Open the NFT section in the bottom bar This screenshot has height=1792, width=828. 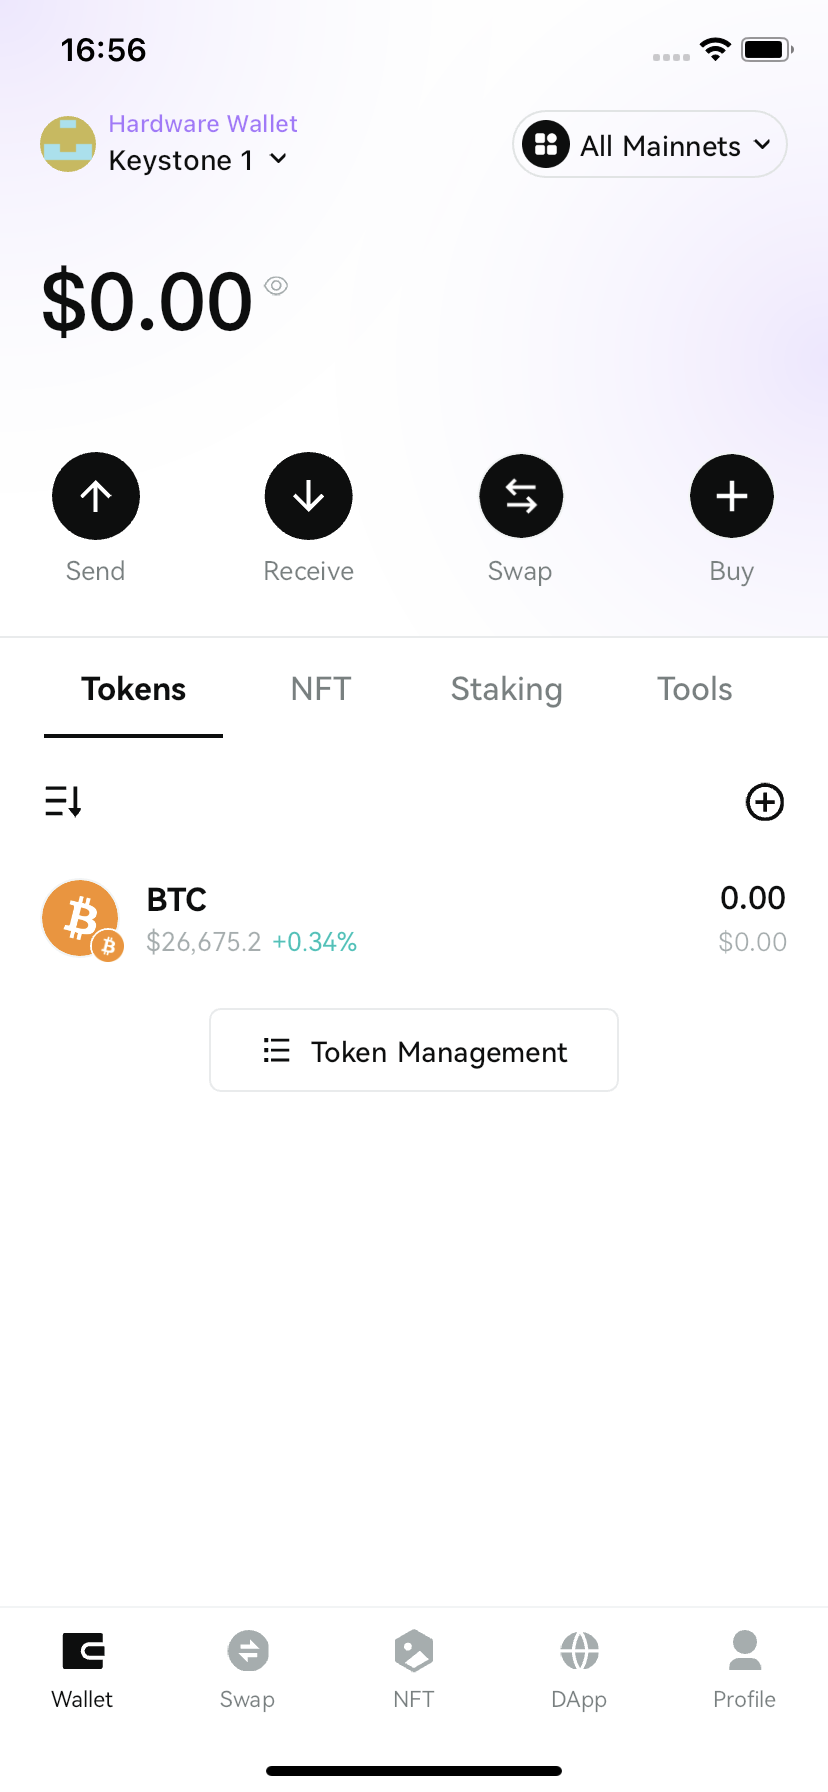(414, 1667)
